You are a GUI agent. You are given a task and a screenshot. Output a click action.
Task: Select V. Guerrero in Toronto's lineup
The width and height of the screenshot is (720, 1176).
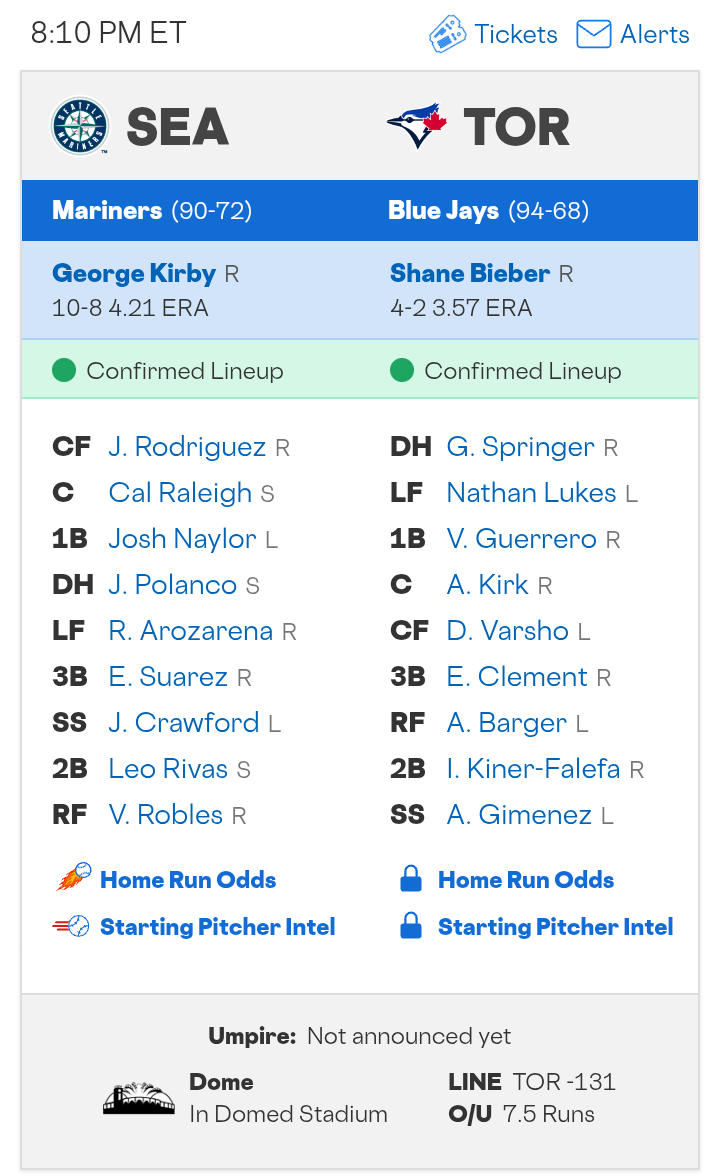click(x=521, y=539)
